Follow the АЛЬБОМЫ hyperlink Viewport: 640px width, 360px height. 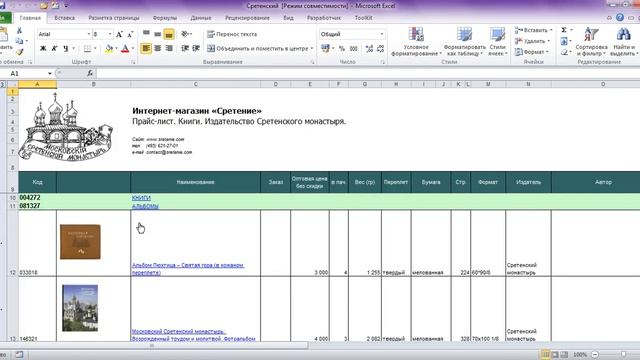coord(145,206)
